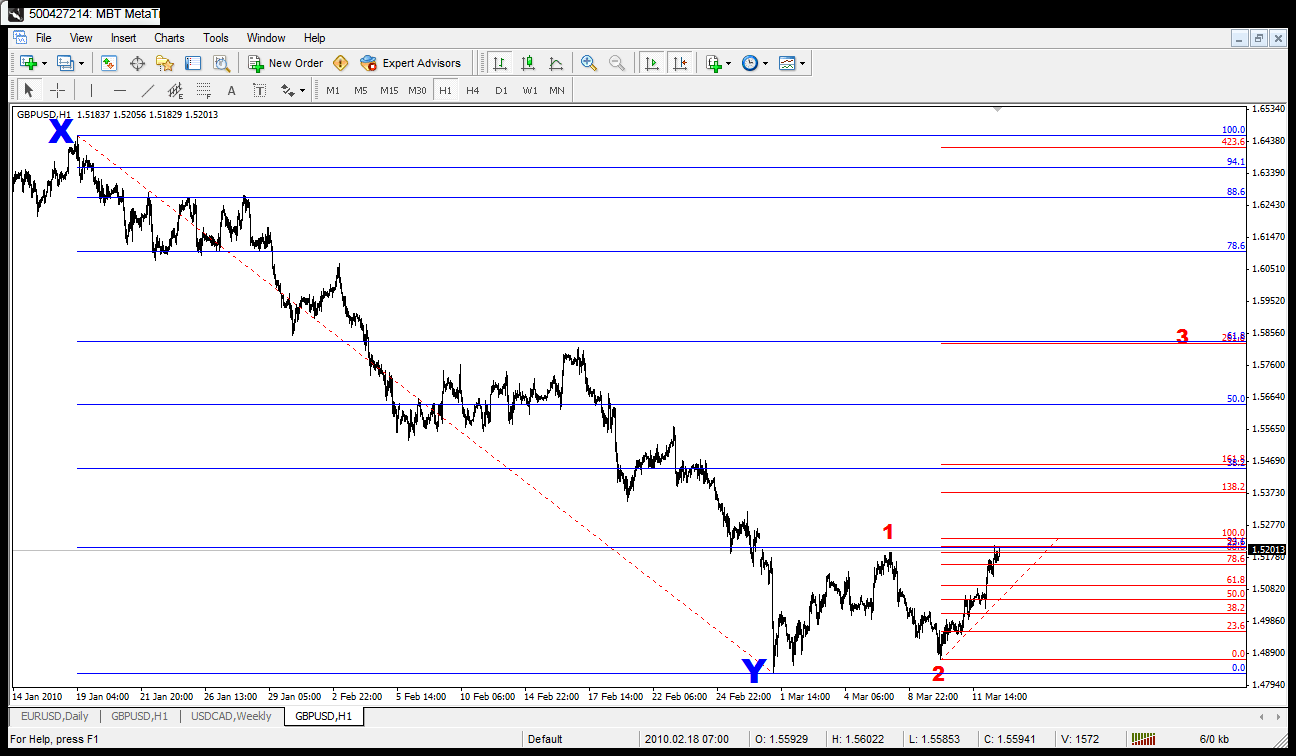This screenshot has height=756, width=1296.
Task: Toggle Auto Scroll on the chart
Action: (x=652, y=63)
